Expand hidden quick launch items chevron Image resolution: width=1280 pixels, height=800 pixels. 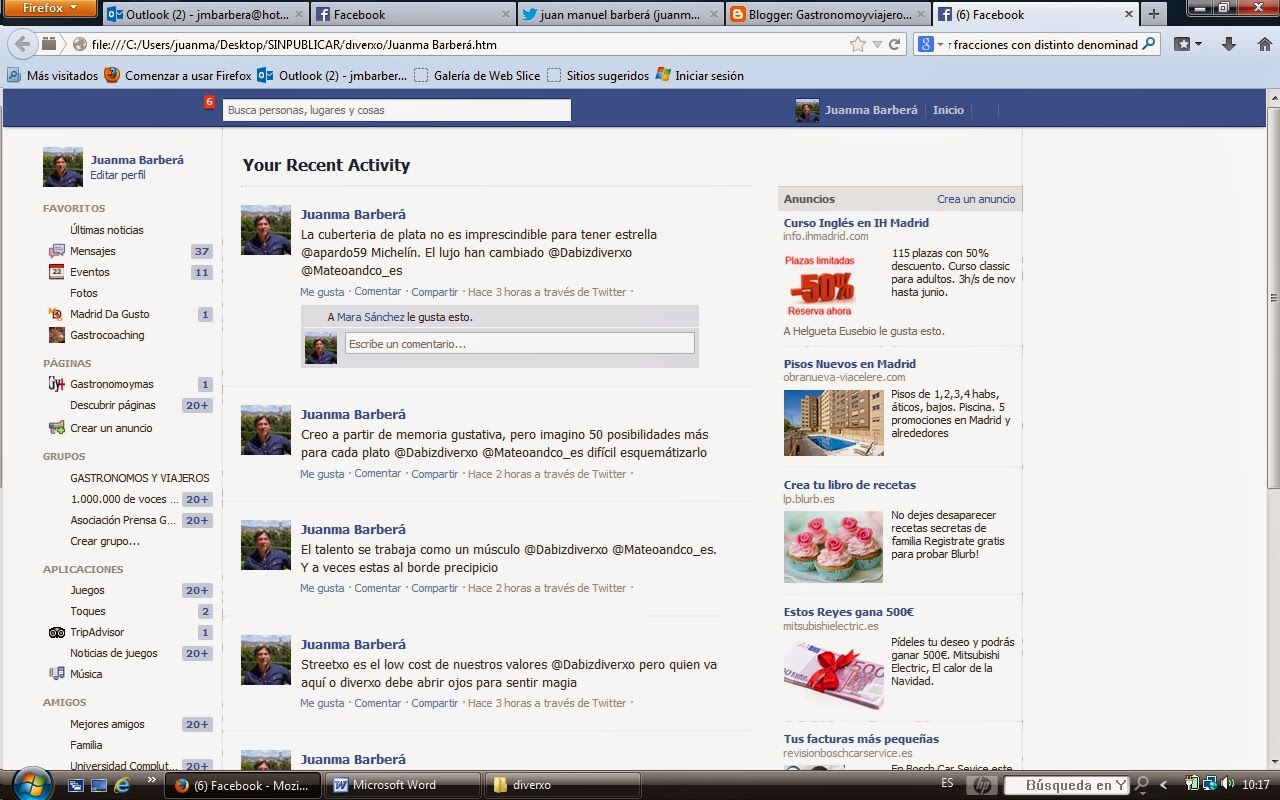(x=152, y=779)
